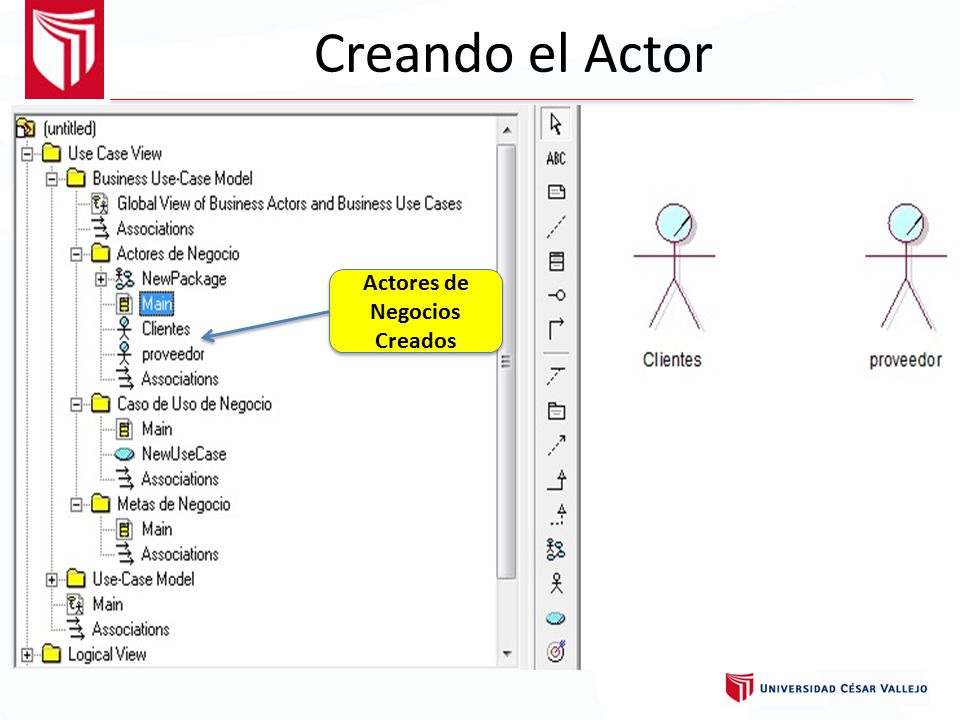Viewport: 960px width, 720px height.
Task: Select Associations under Actores de Negocio
Action: click(180, 379)
